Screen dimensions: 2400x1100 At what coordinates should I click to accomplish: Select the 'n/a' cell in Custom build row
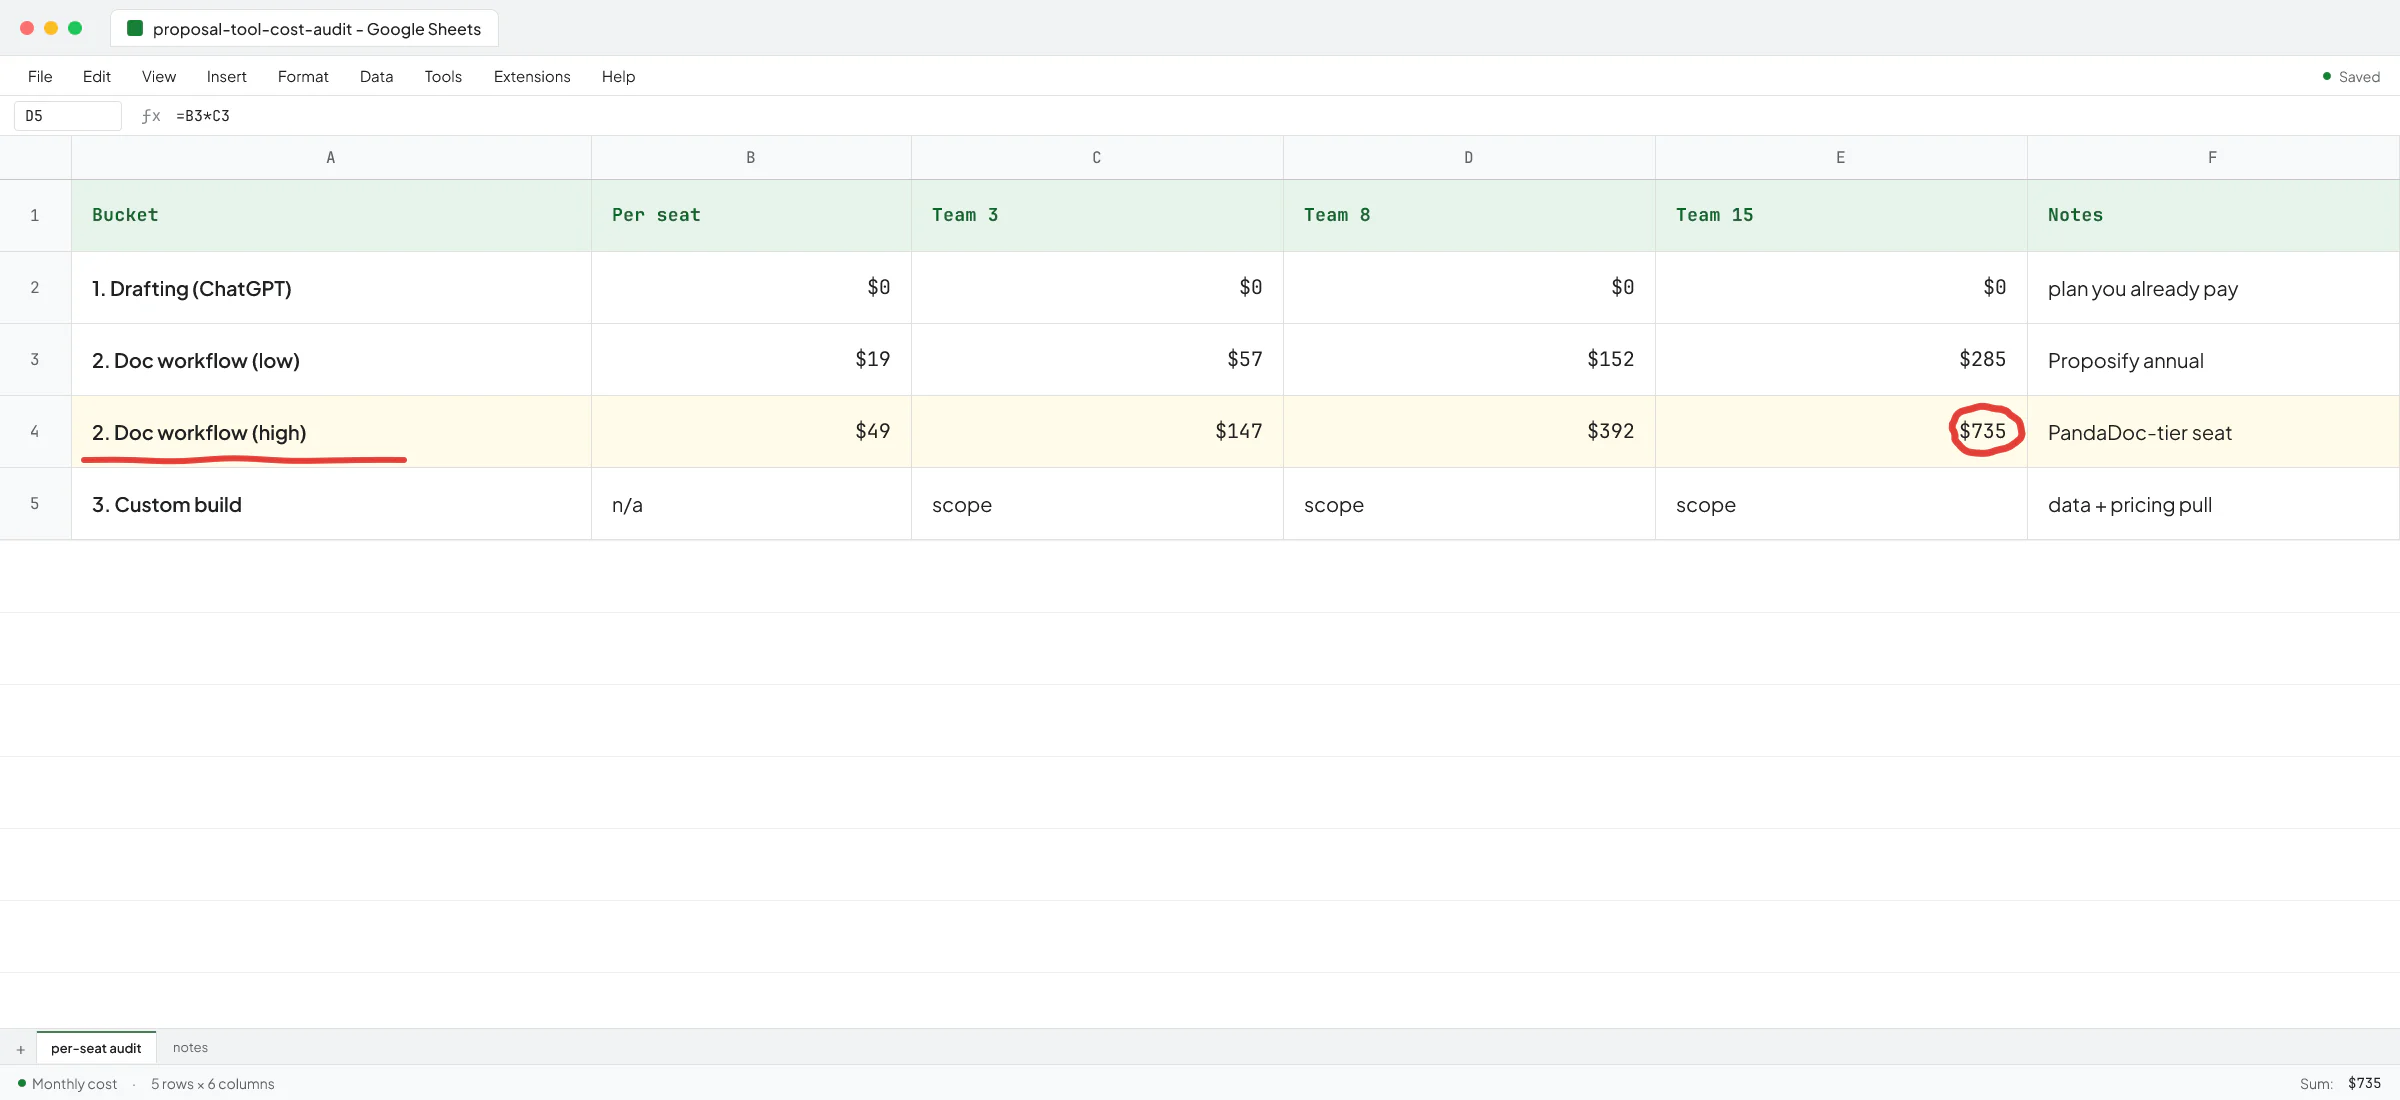(x=751, y=503)
